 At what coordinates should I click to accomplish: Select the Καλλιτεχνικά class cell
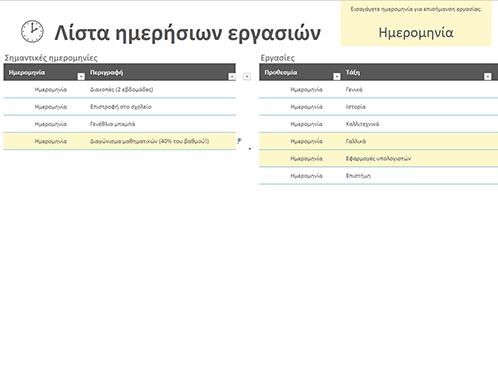[x=420, y=124]
